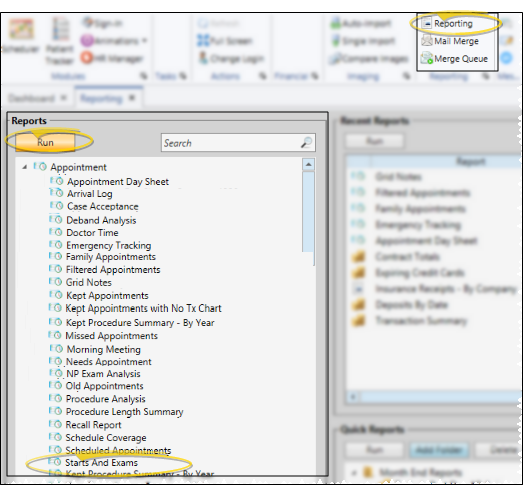
Task: Close the Reporting tab
Action: (132, 98)
